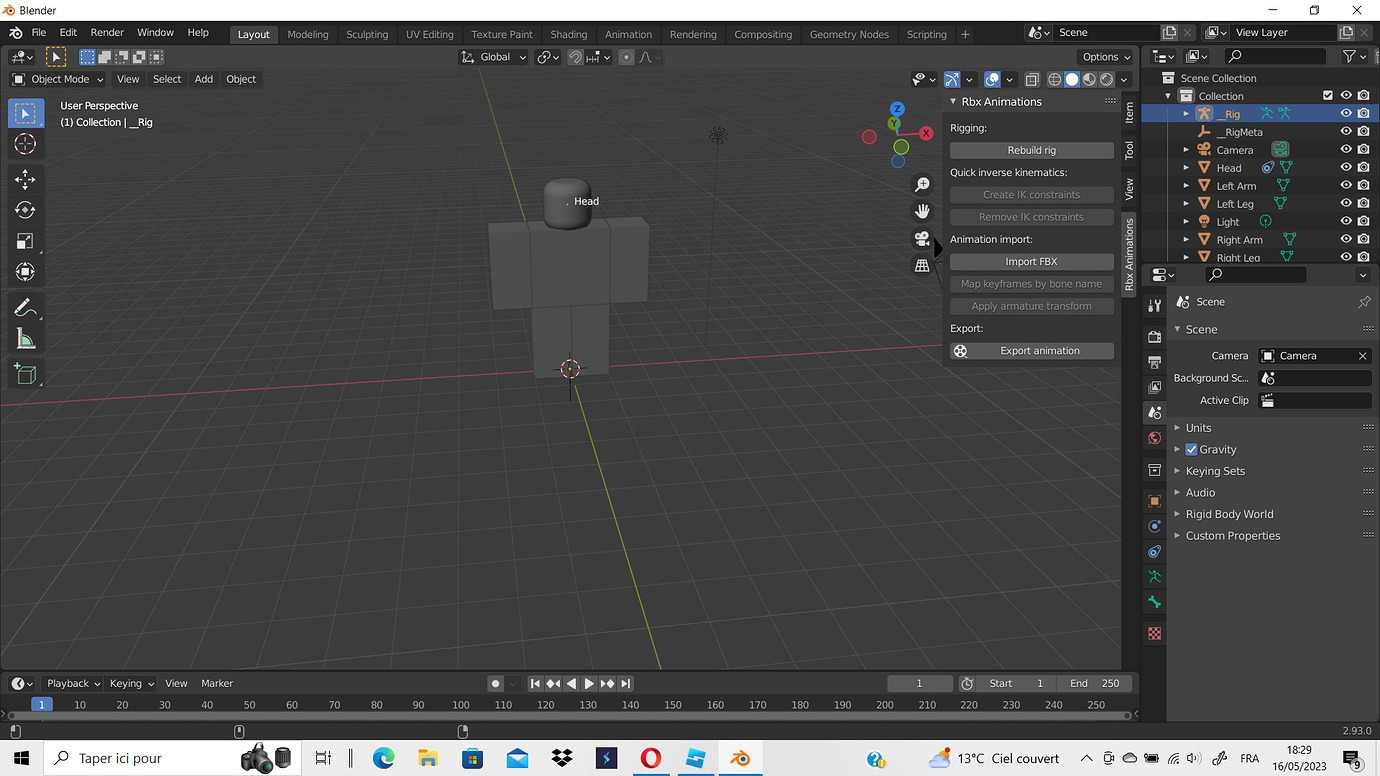1380x776 pixels.
Task: Click the Rebuild rig button
Action: coord(1031,149)
